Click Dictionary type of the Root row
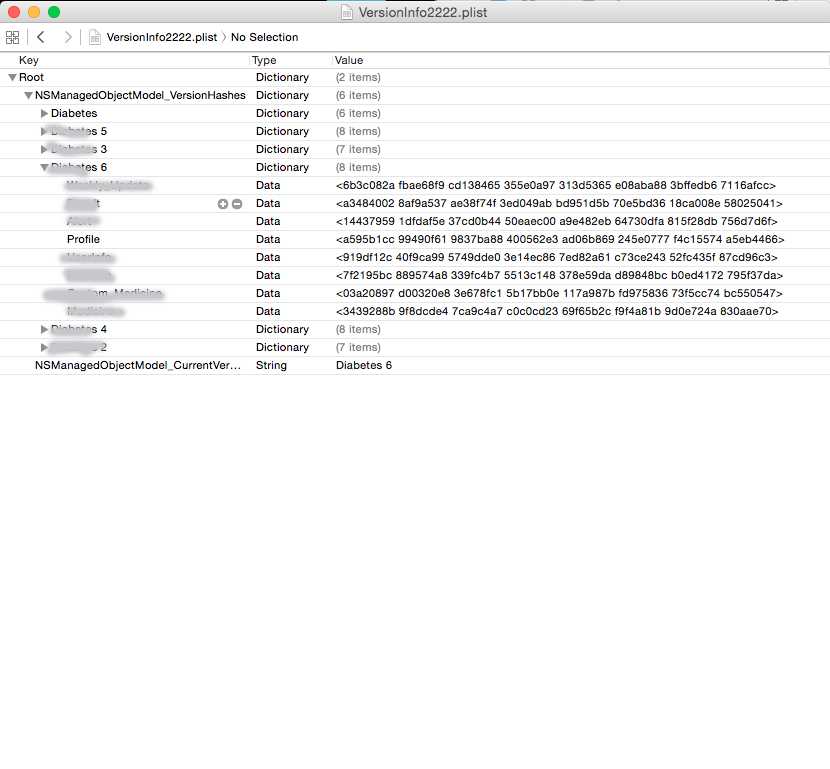The height and width of the screenshot is (769, 830). (282, 77)
